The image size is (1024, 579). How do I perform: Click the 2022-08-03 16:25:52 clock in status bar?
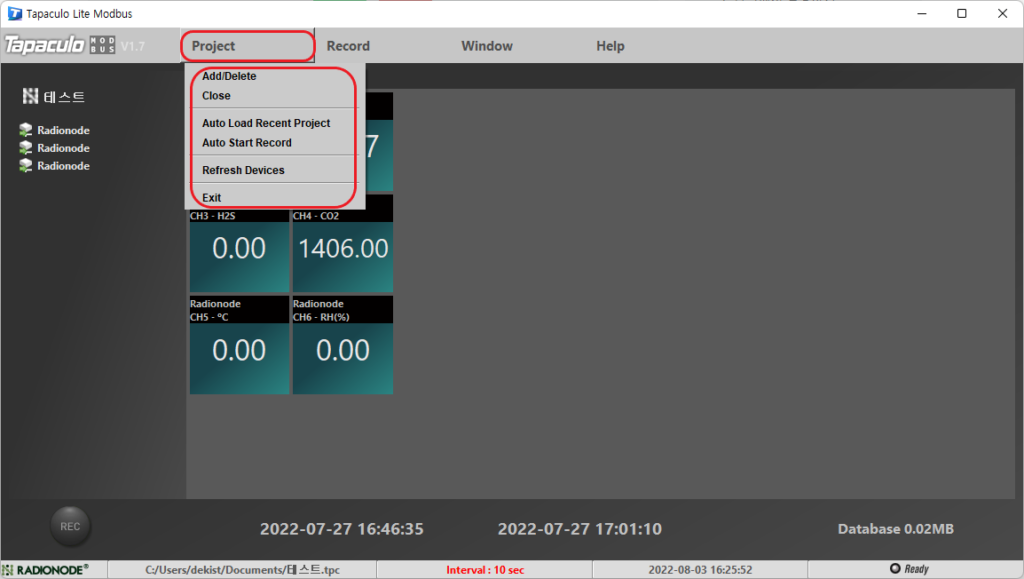700,570
